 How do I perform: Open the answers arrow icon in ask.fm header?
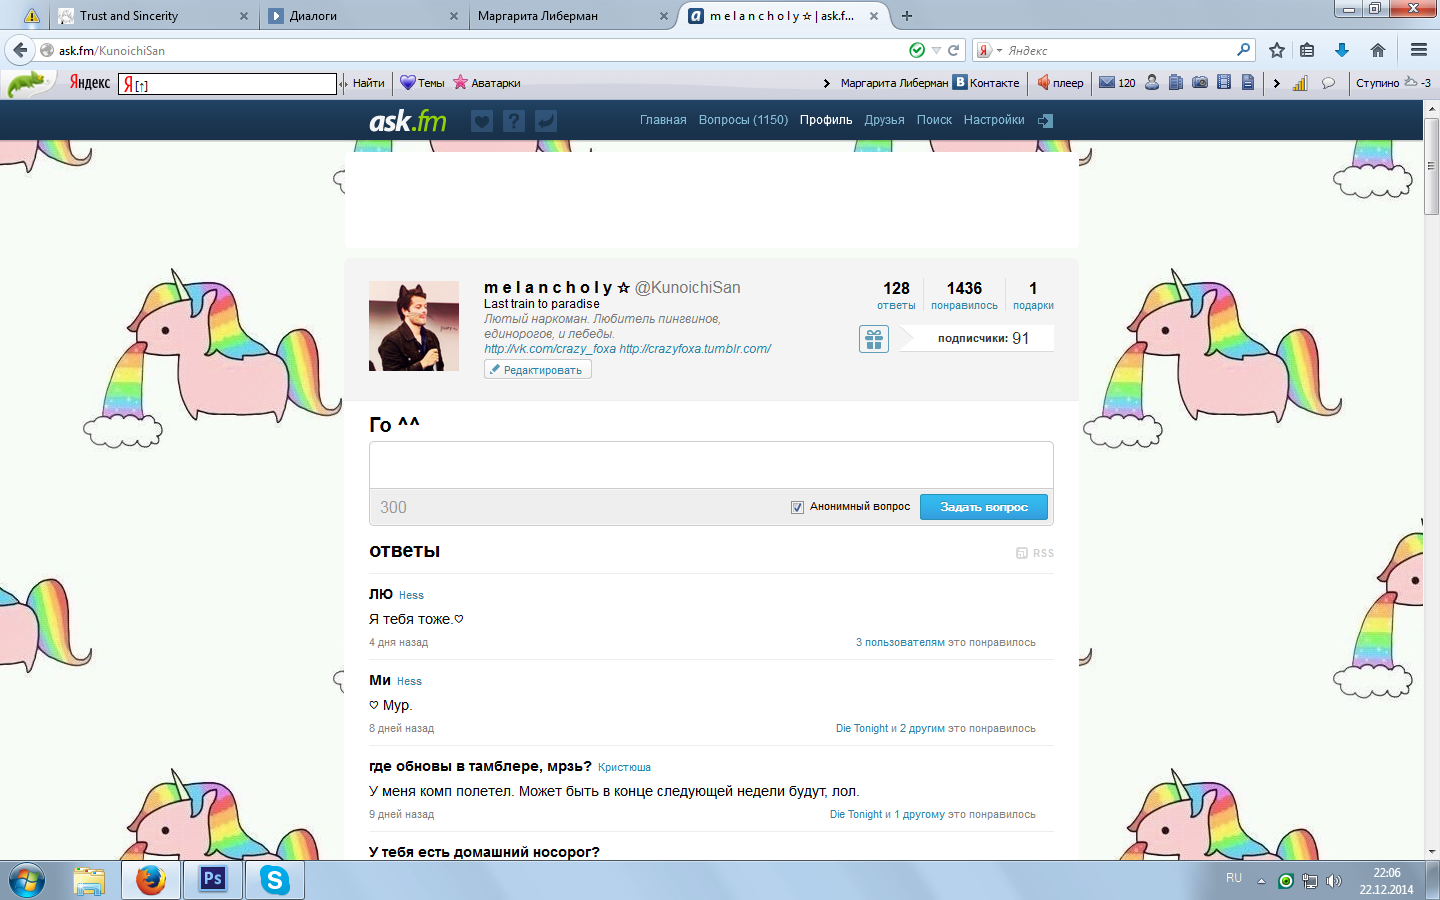tap(546, 121)
